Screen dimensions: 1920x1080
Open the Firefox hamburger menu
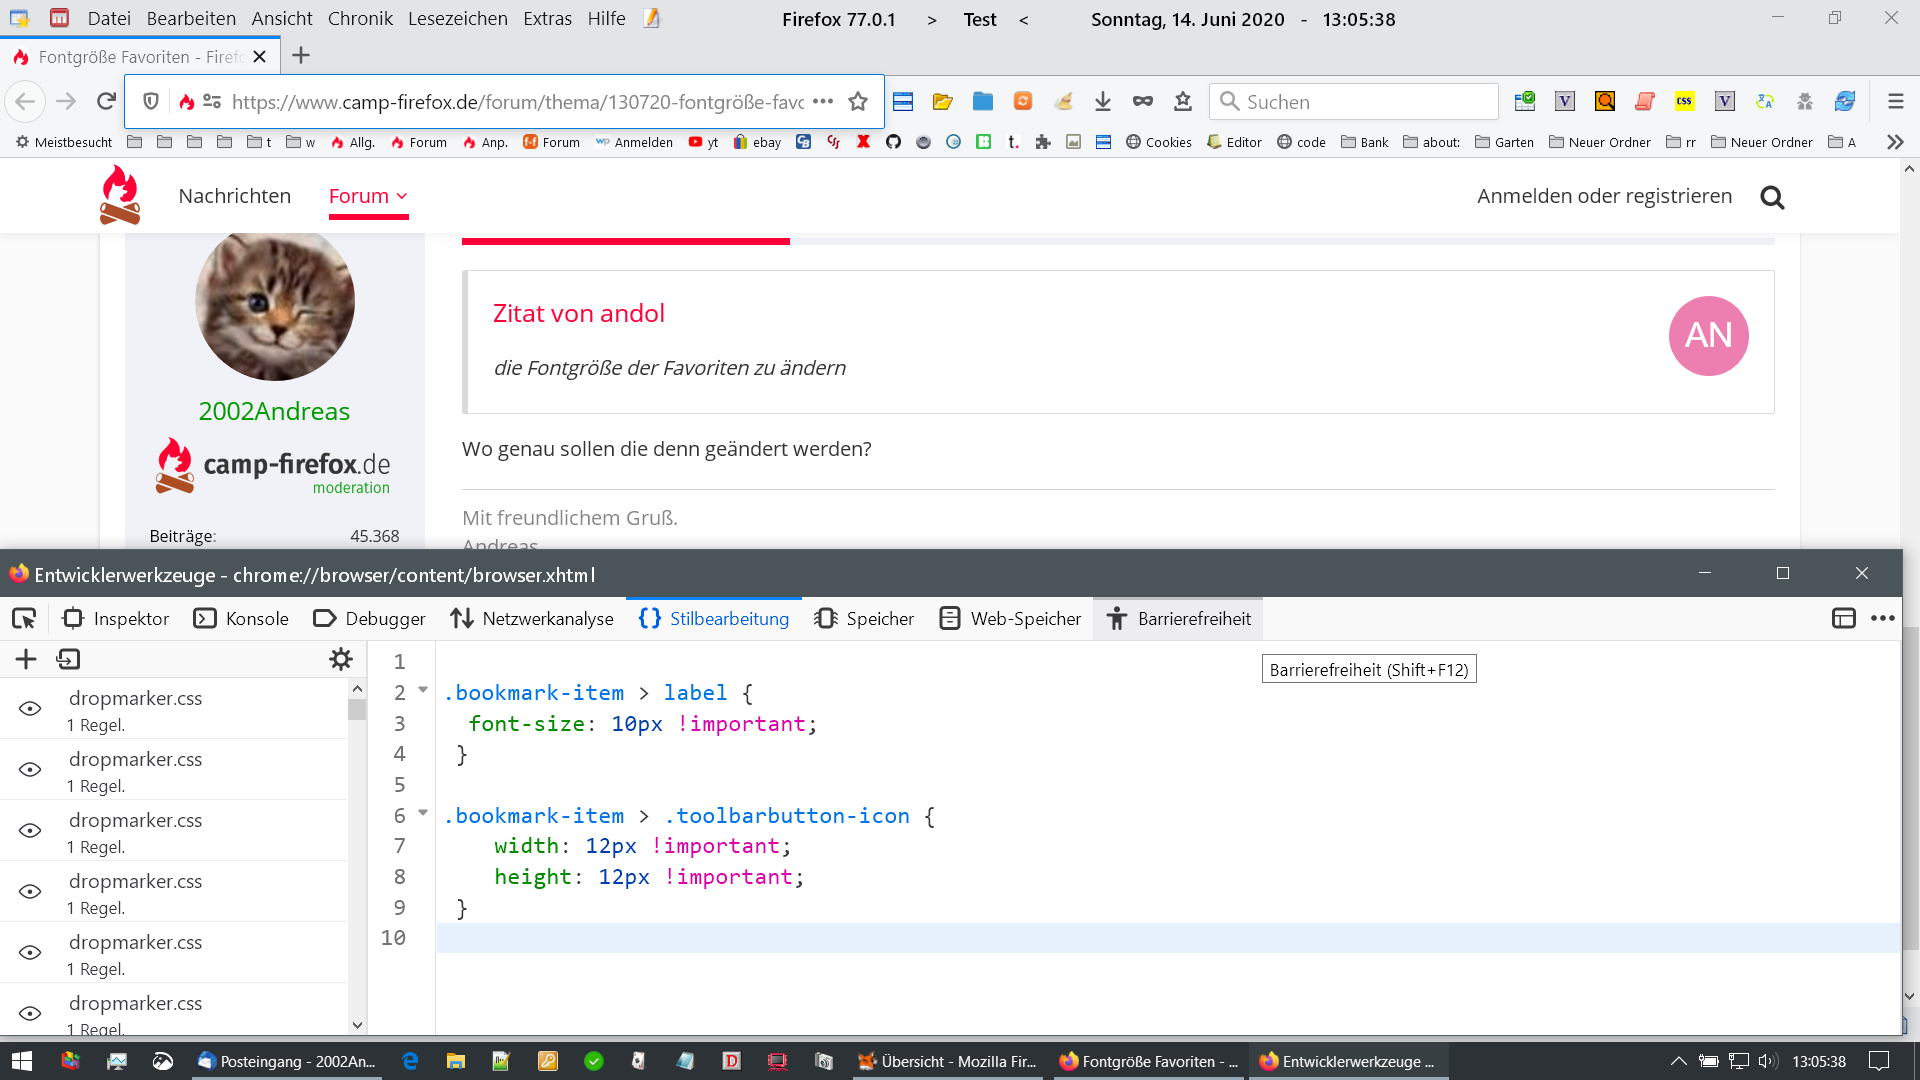[1895, 101]
